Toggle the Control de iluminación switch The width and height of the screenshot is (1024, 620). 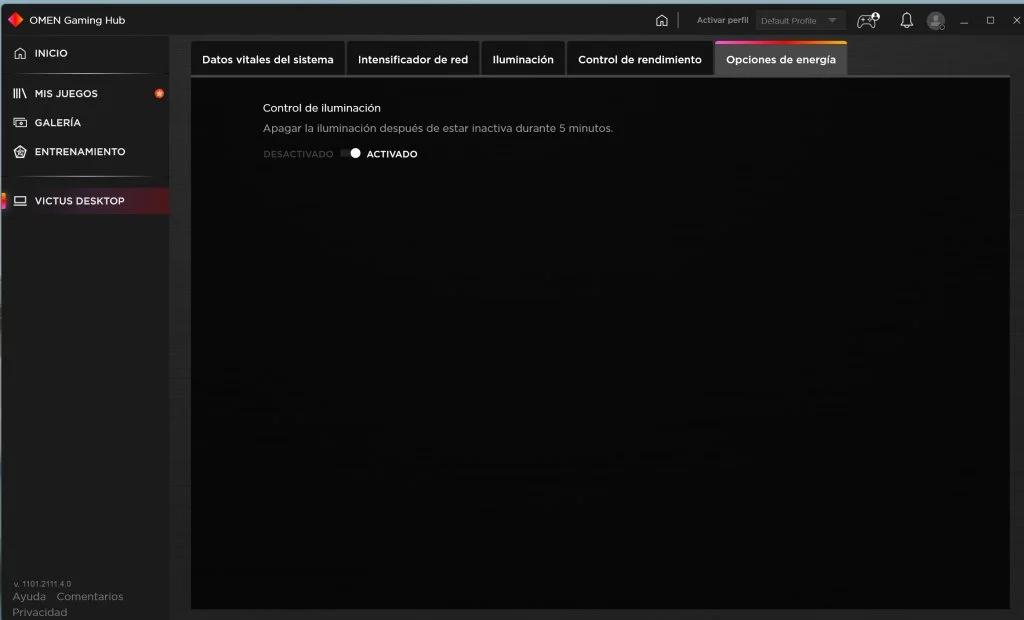[350, 154]
